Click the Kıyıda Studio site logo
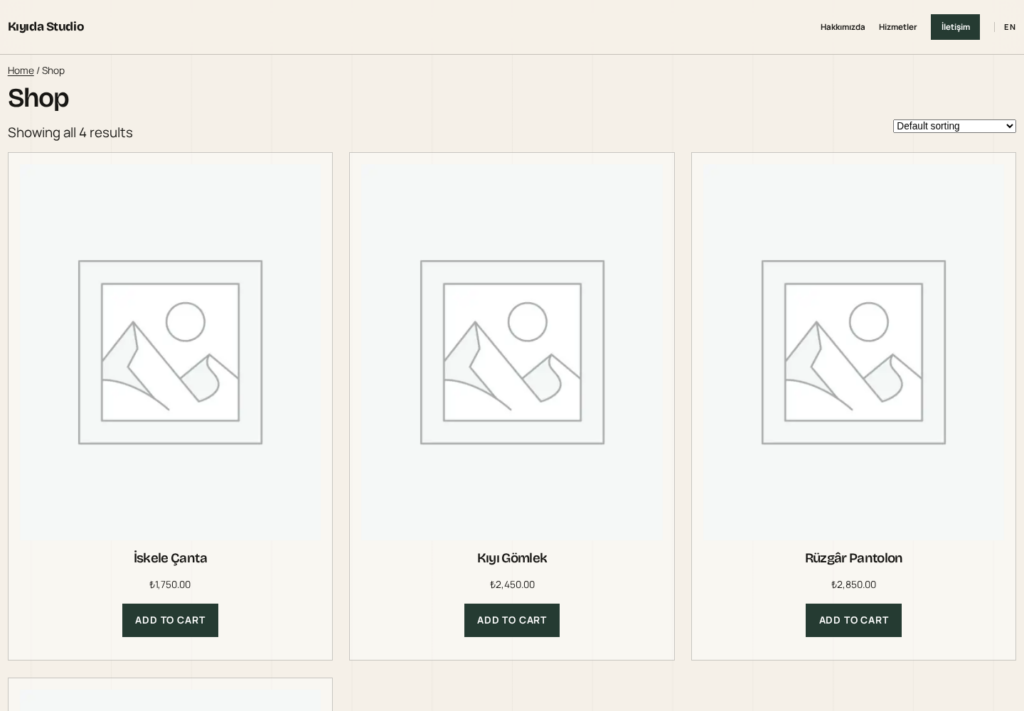 pyautogui.click(x=46, y=27)
